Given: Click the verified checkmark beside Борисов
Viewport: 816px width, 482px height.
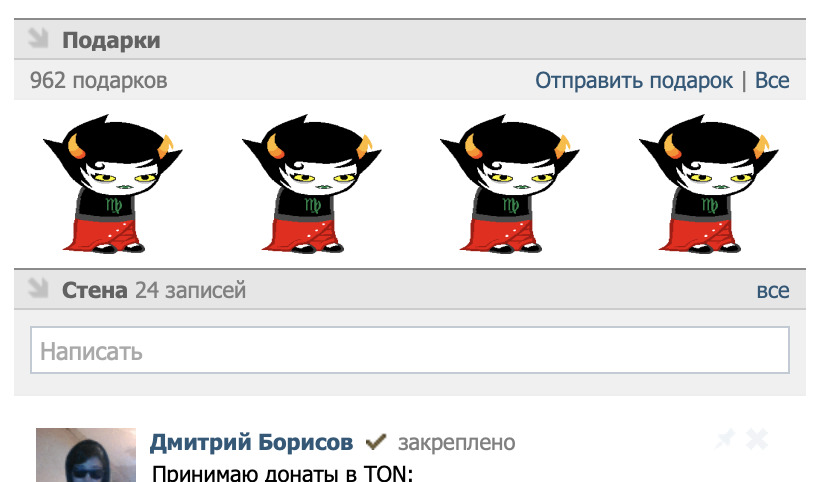Looking at the screenshot, I should click(376, 442).
